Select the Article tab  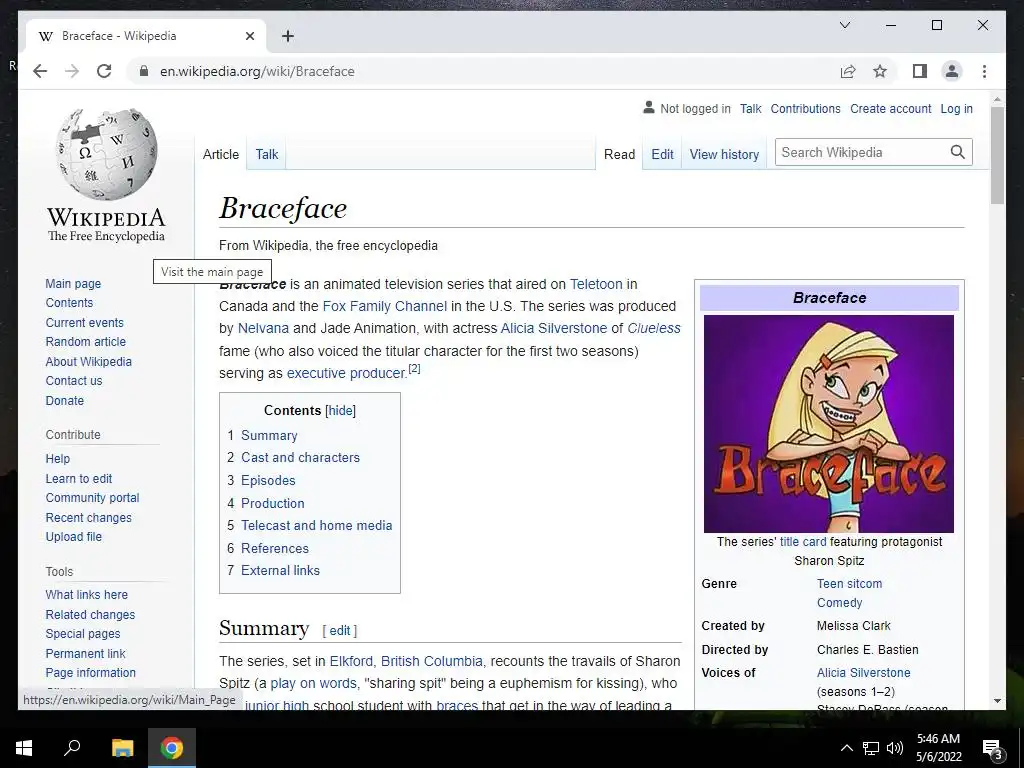point(221,154)
